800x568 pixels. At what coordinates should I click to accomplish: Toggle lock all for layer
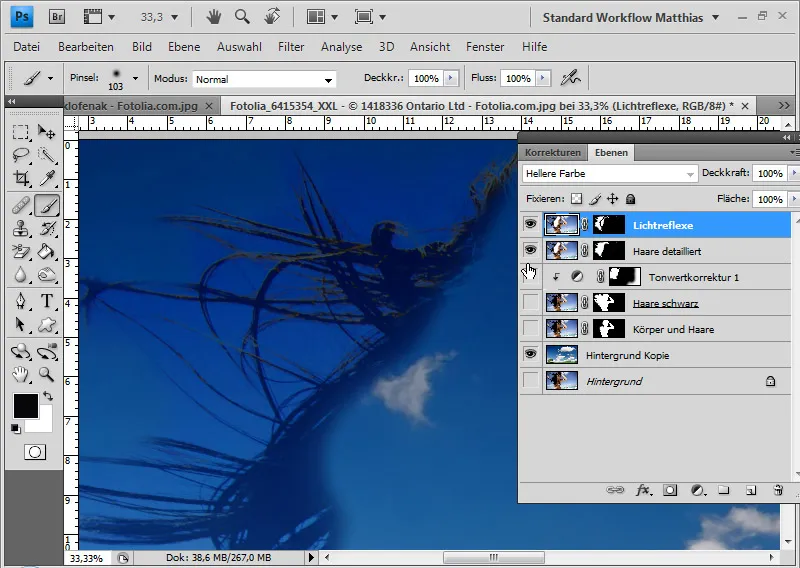[x=631, y=199]
